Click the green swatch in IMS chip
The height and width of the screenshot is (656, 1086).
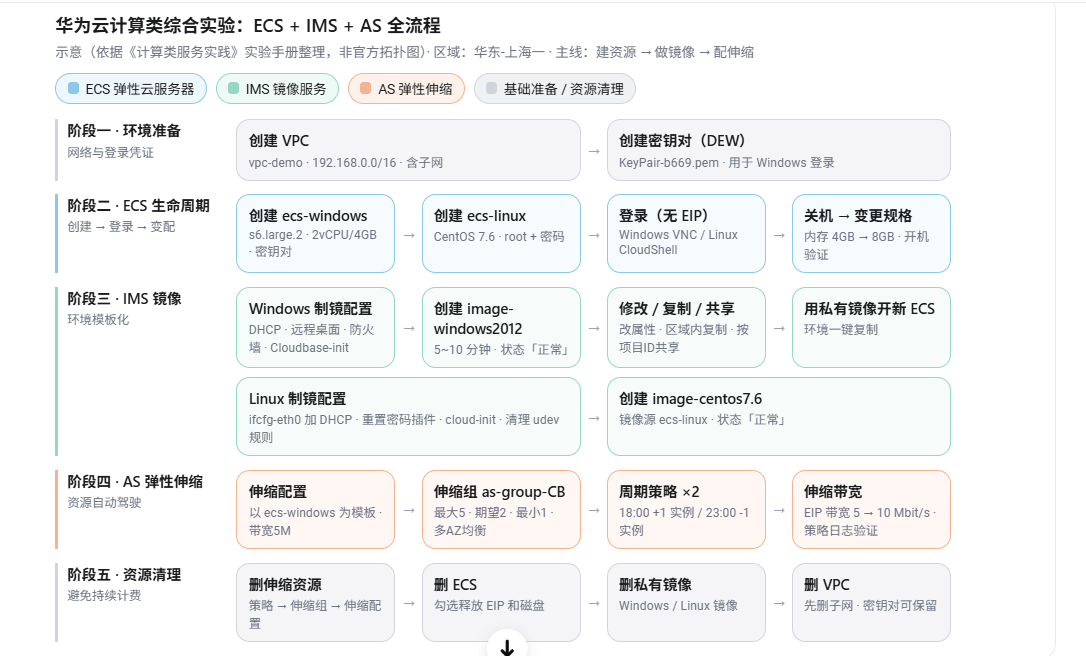pyautogui.click(x=233, y=88)
